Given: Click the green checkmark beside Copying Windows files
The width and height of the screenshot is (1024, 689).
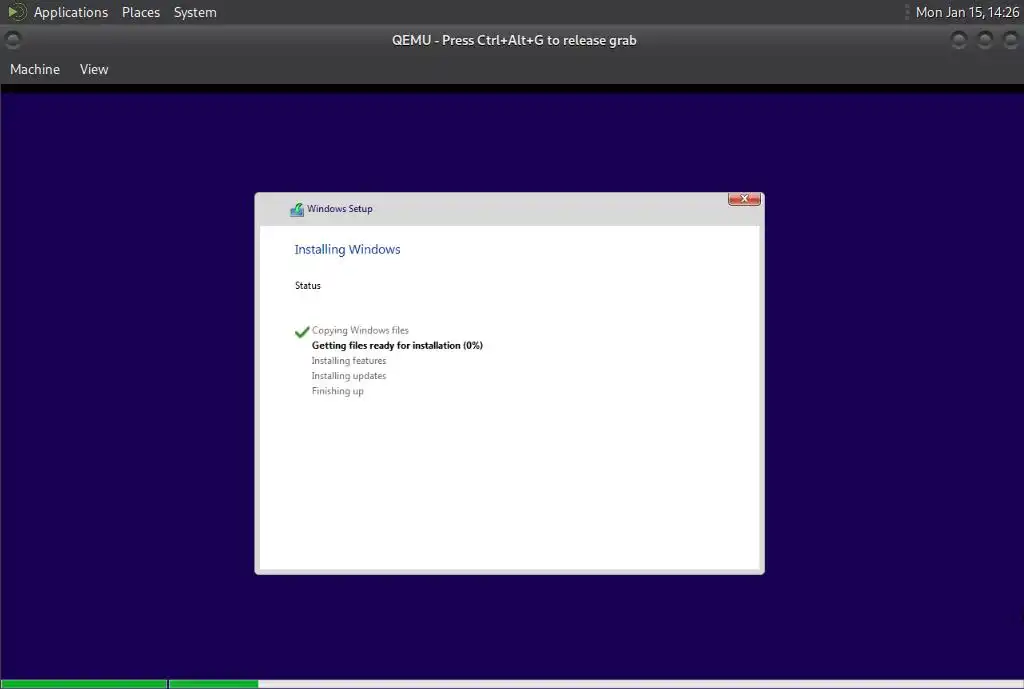Looking at the screenshot, I should [x=302, y=332].
